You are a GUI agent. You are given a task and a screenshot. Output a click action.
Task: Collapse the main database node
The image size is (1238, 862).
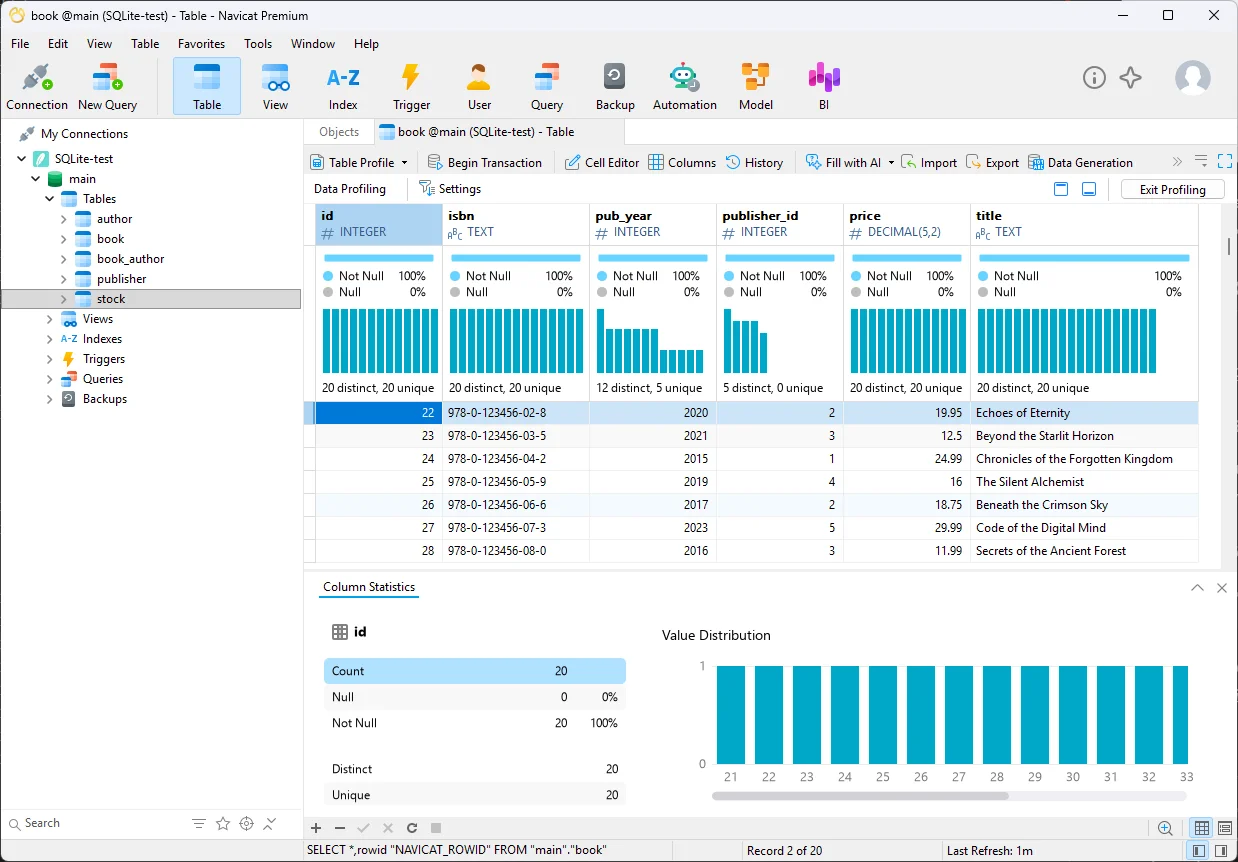(x=36, y=178)
